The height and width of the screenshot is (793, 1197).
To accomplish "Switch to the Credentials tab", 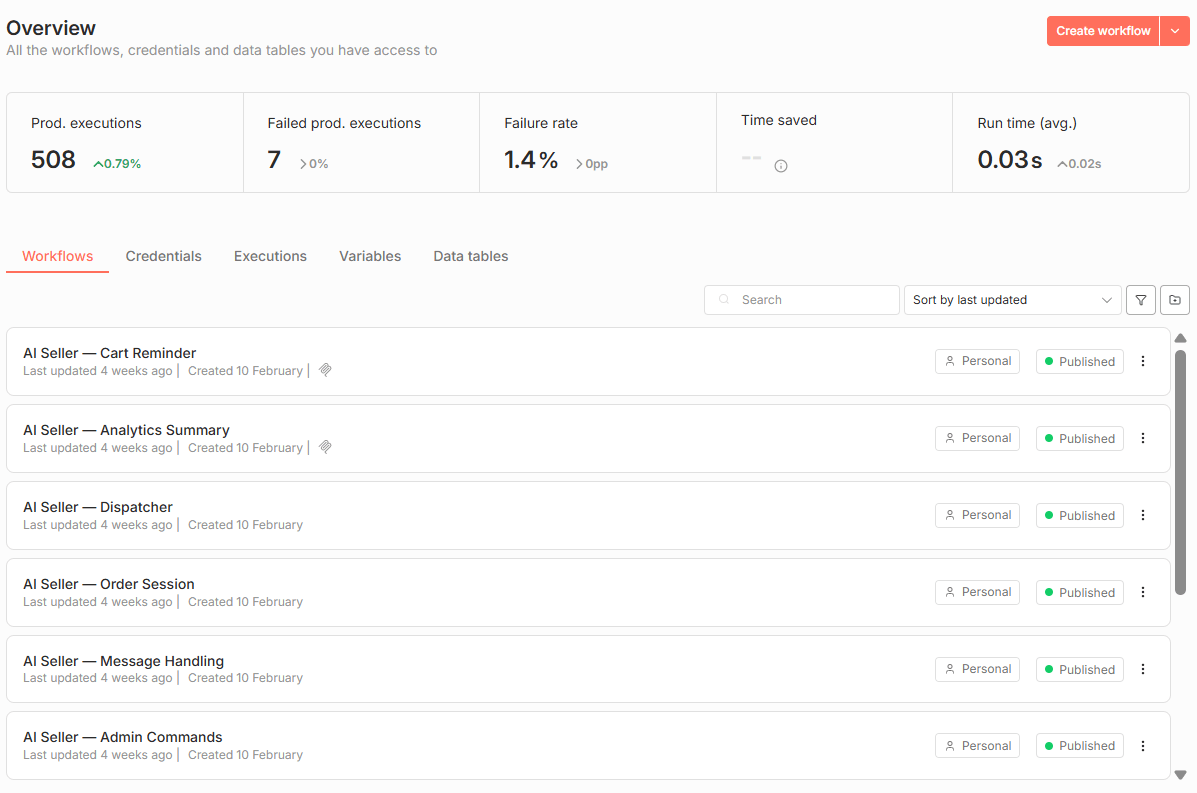I will pyautogui.click(x=163, y=256).
